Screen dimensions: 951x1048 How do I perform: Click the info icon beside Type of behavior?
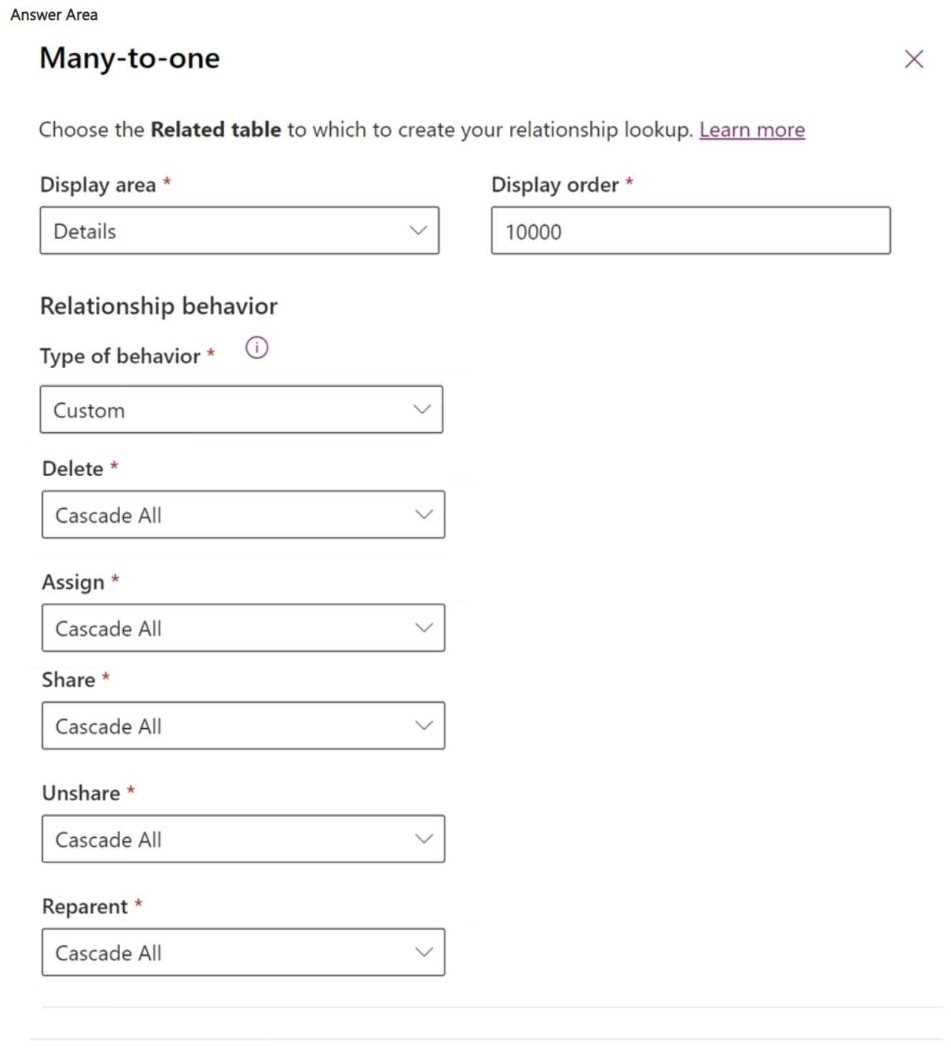click(x=257, y=348)
